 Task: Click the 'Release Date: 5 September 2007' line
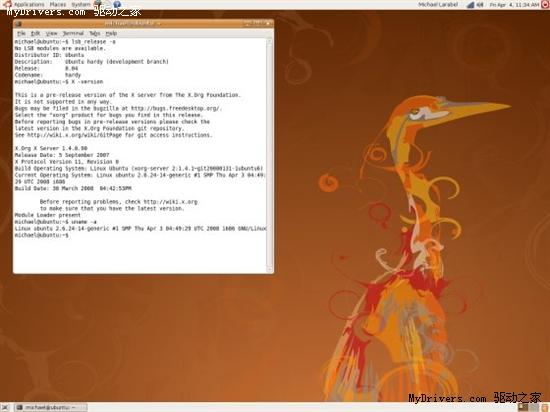click(62, 155)
